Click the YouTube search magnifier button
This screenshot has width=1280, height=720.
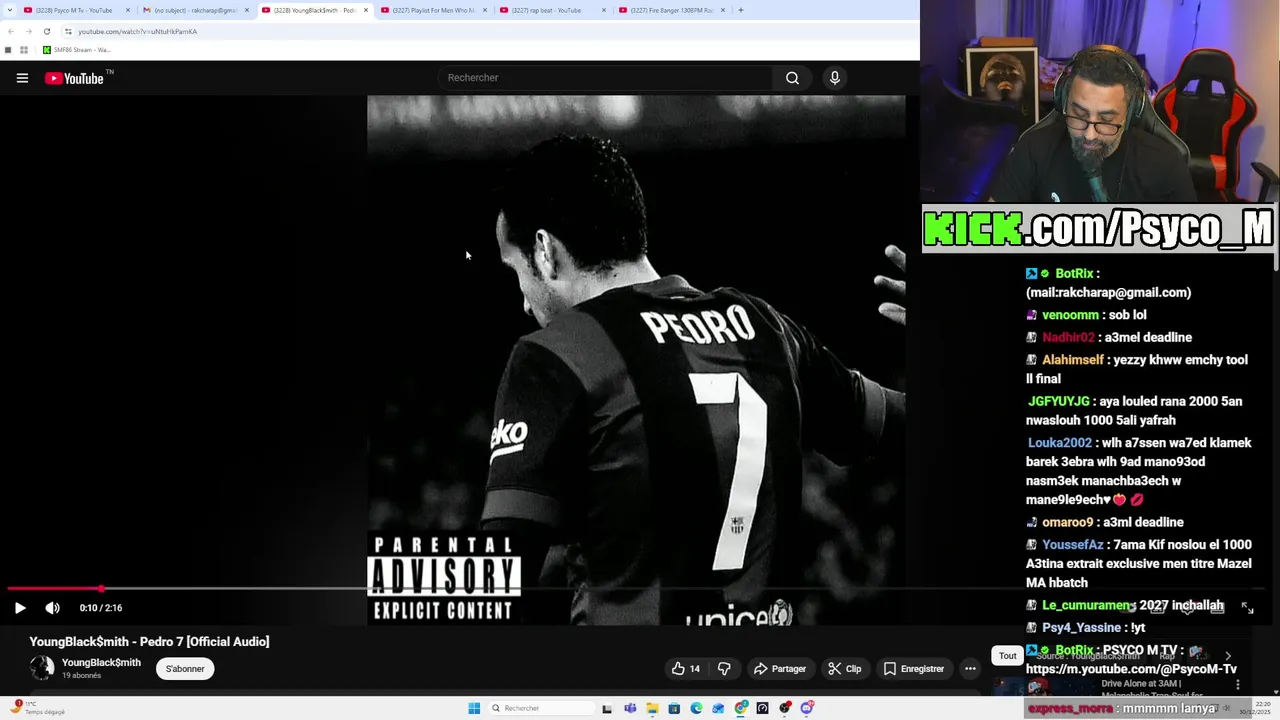tap(792, 78)
